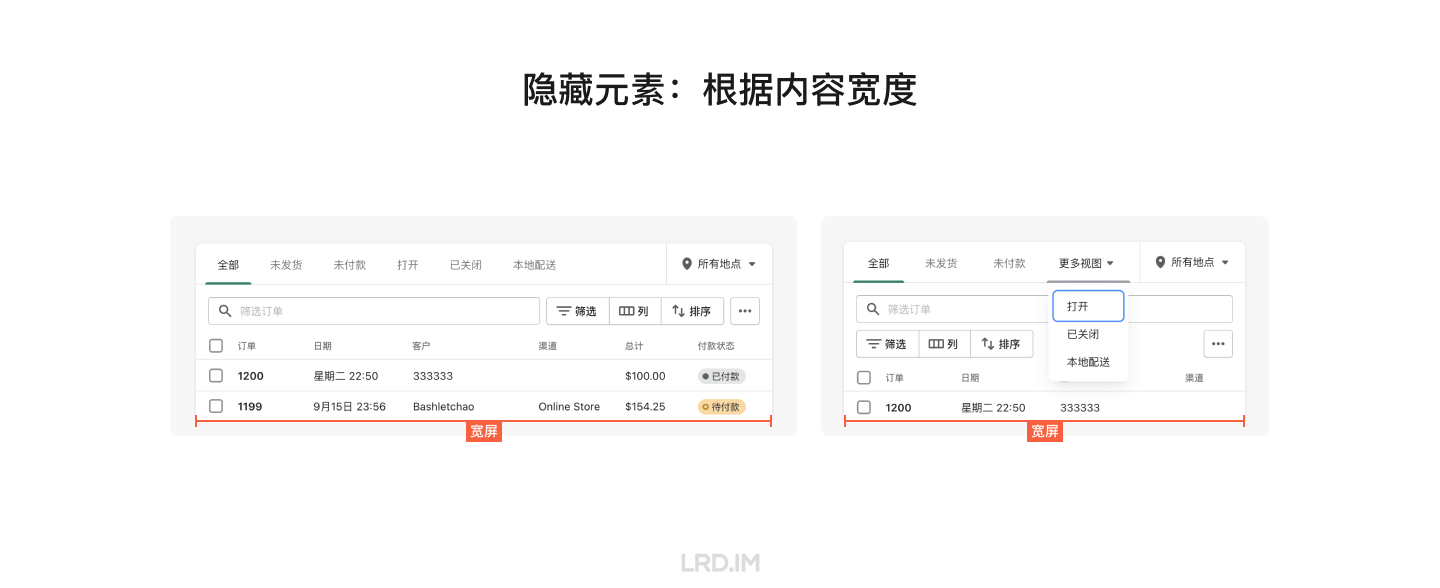1440x588 pixels.
Task: Choose 本地配送 in the 更多视图 dropdown menu
Action: (1088, 362)
